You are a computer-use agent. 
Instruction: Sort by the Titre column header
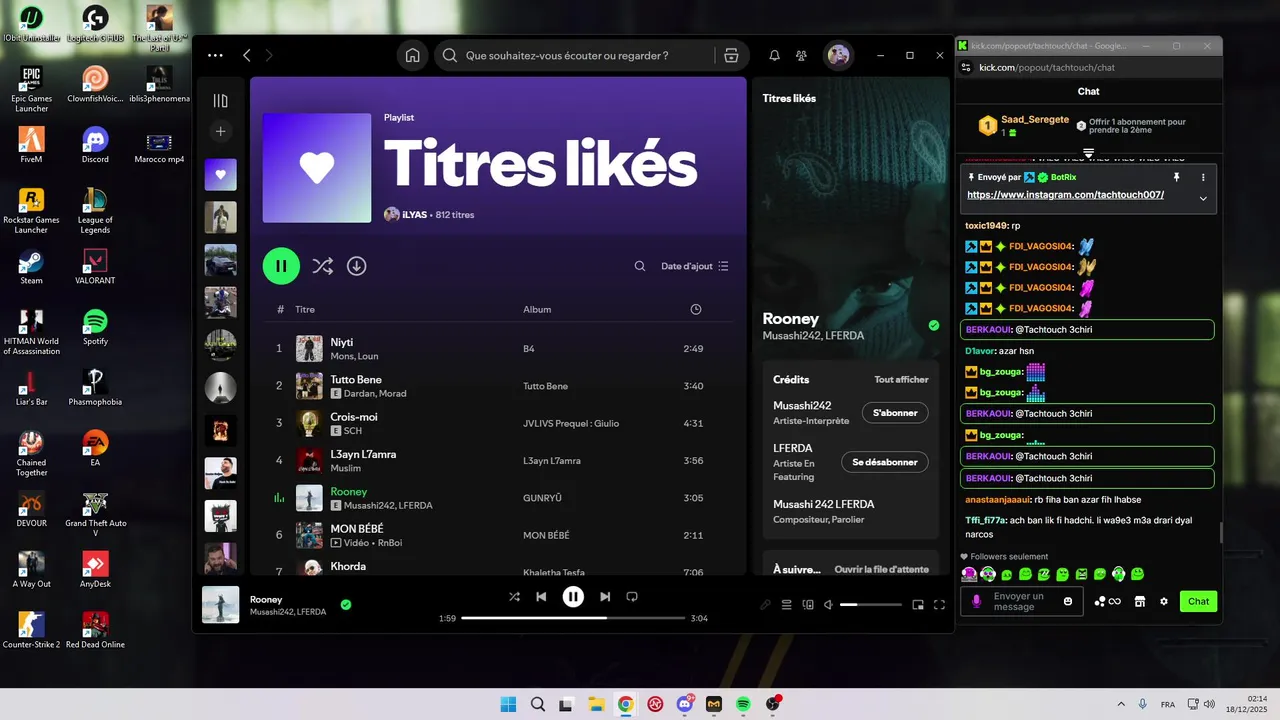(x=305, y=310)
